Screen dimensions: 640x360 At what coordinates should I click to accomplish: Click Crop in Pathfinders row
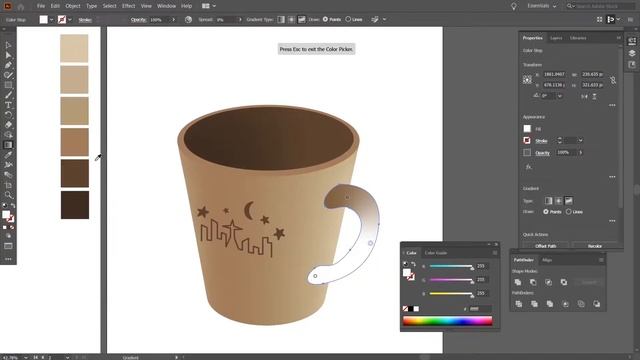pos(565,304)
